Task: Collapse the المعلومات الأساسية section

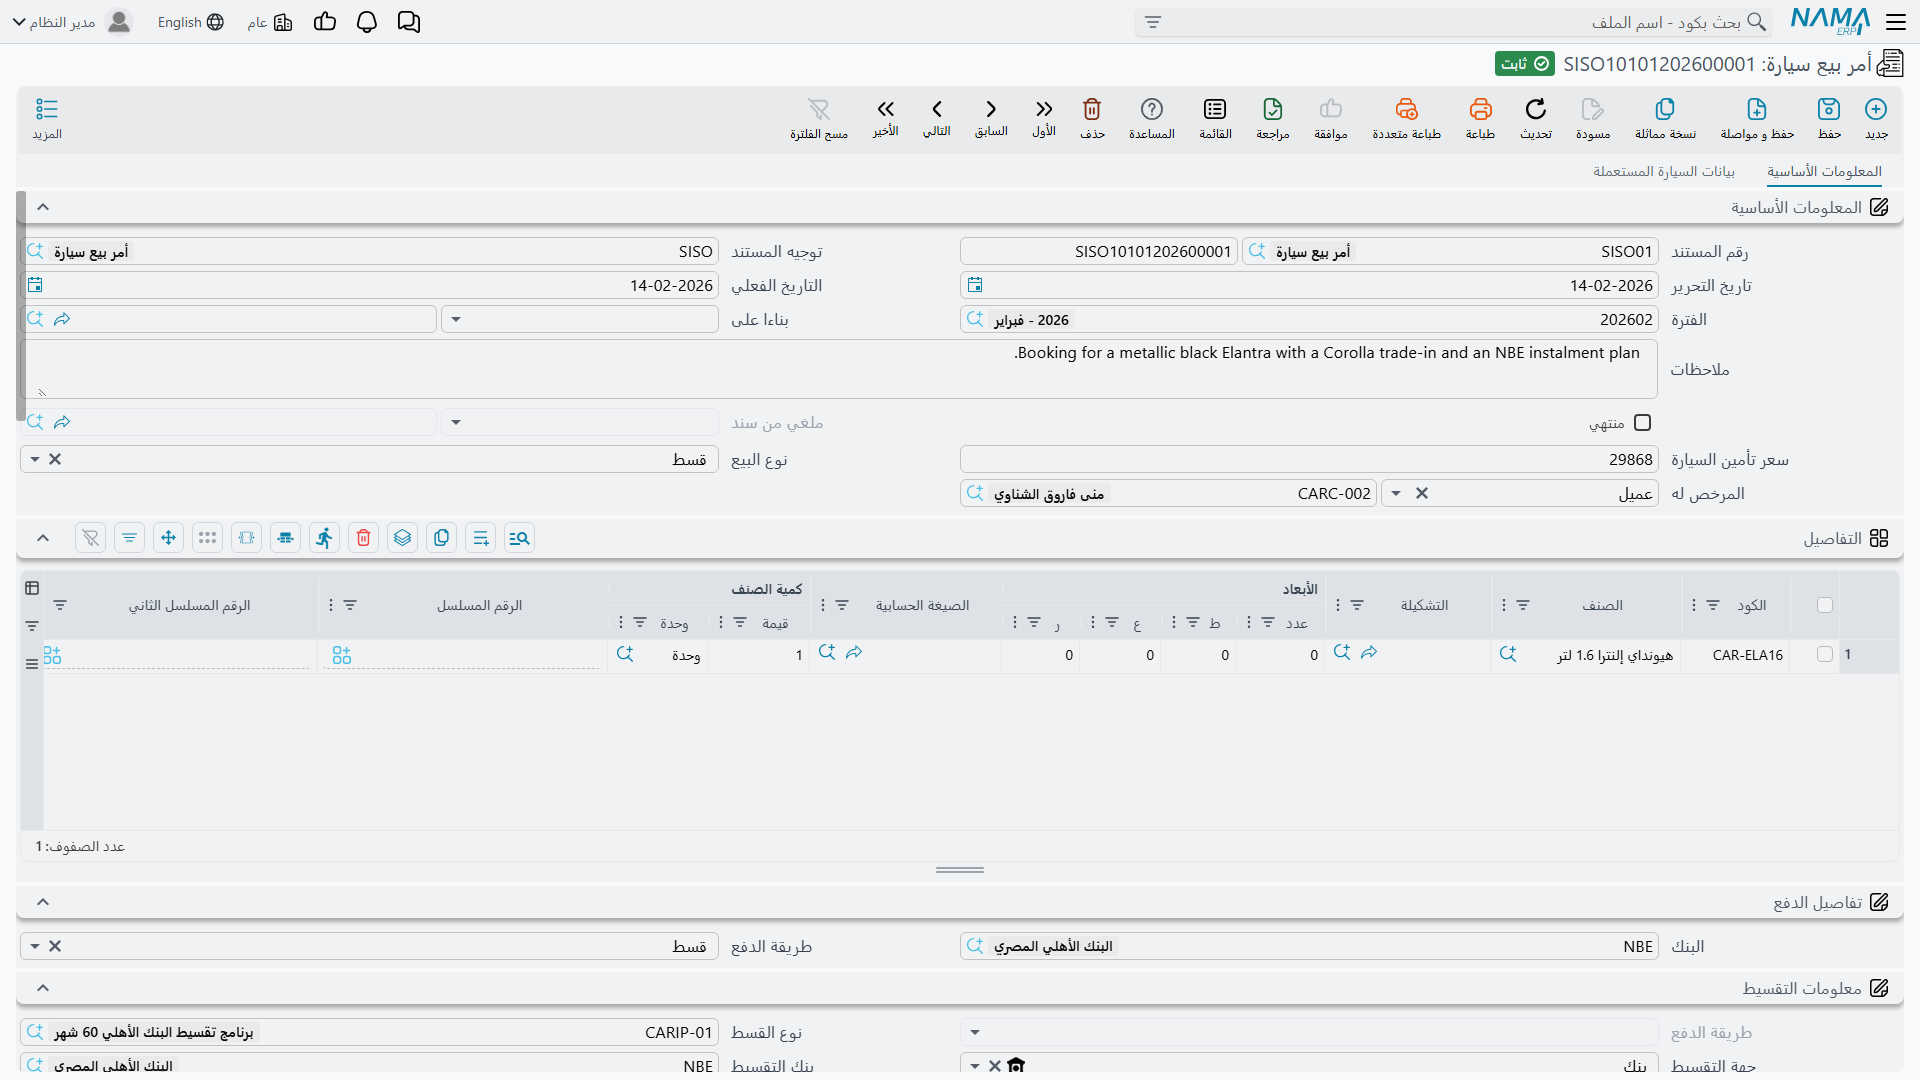Action: pyautogui.click(x=43, y=207)
